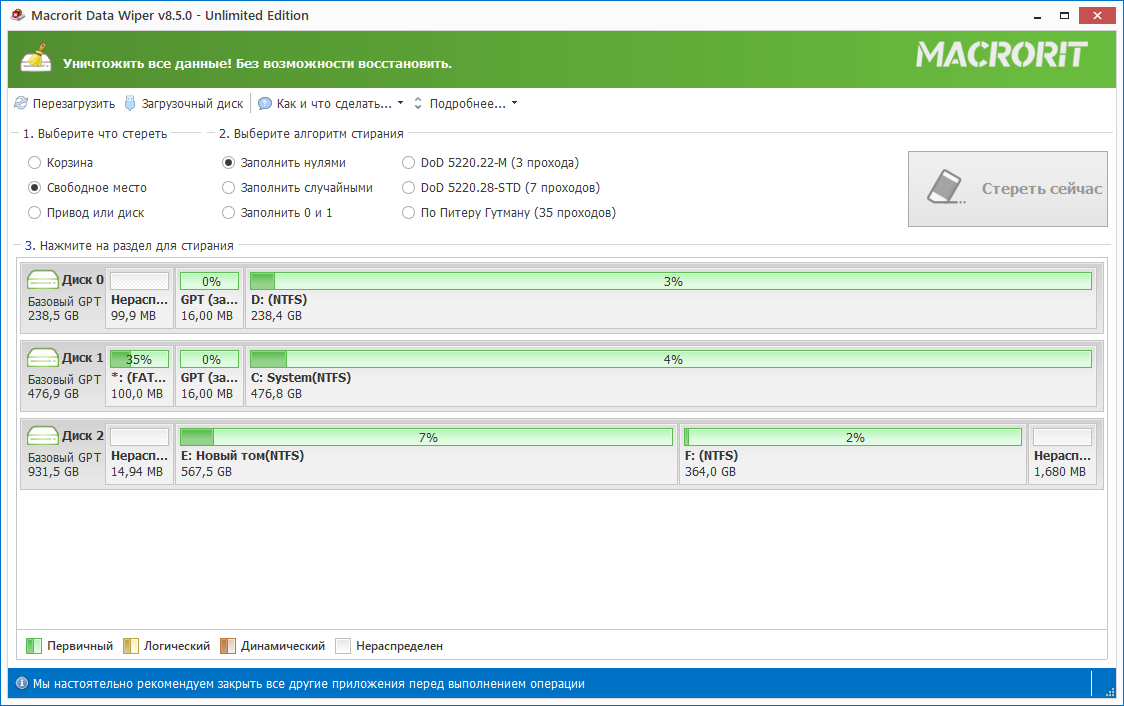Click the MACRORIT logo link
This screenshot has width=1124, height=706.
point(1000,55)
